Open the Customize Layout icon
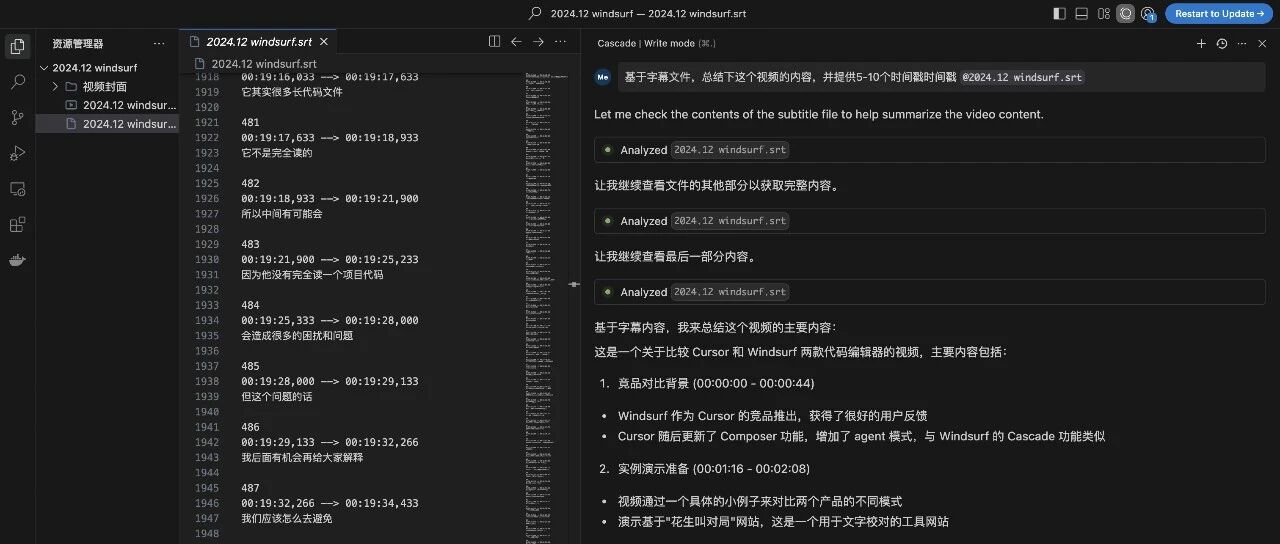 (1103, 14)
